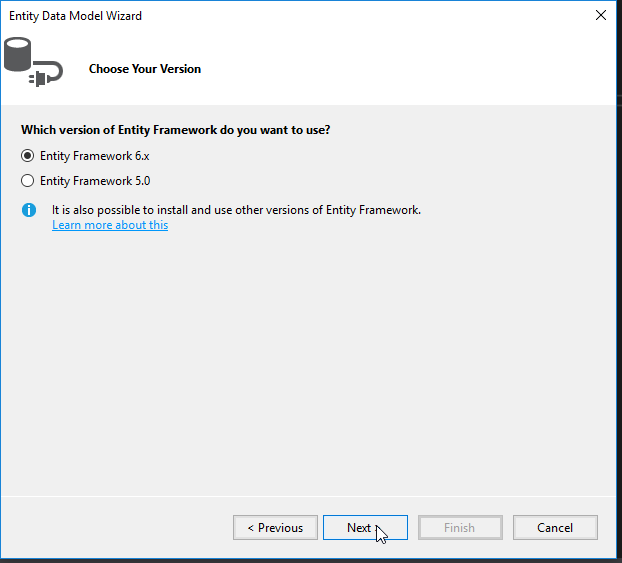The image size is (622, 563).
Task: Cancel the wizard
Action: point(555,527)
